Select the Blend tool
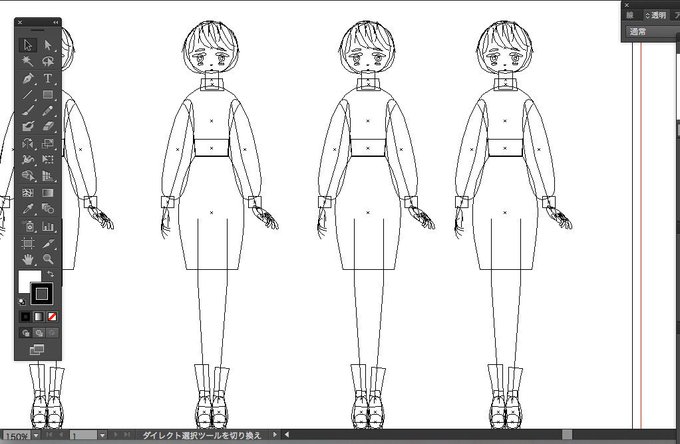The width and height of the screenshot is (680, 444). tap(48, 209)
